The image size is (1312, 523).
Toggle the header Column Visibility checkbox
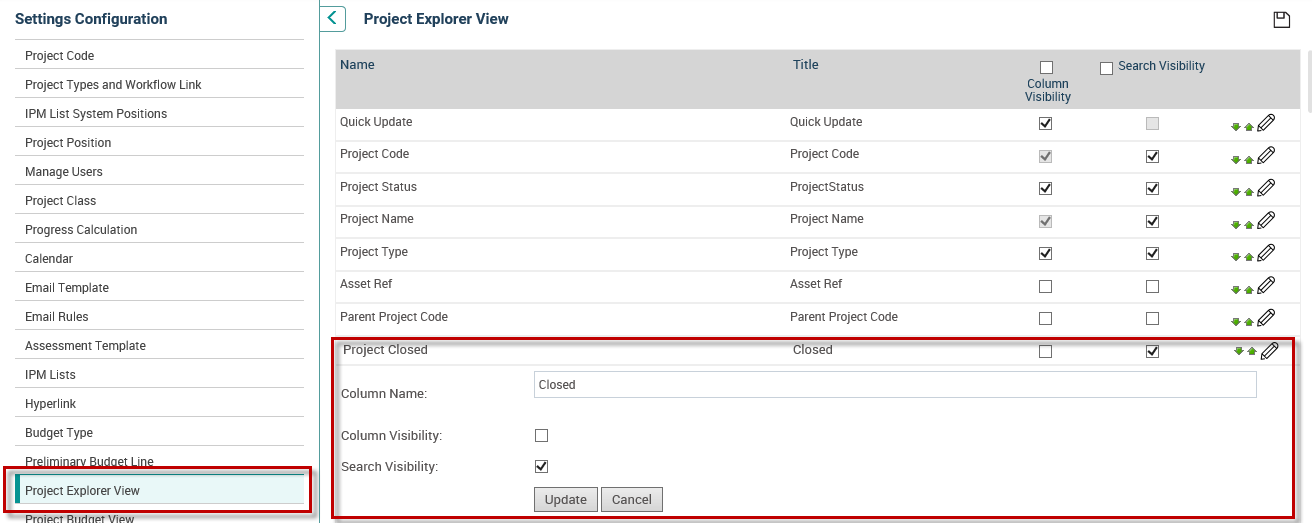[1047, 68]
